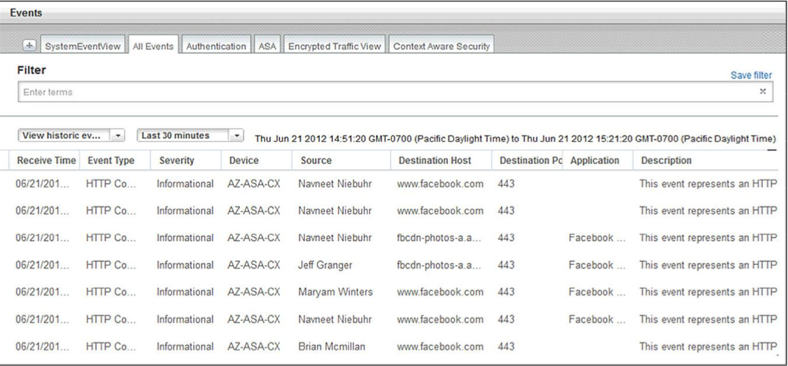Click Navneet Niebuhr in the first row
Image resolution: width=788 pixels, height=366 pixels.
click(x=335, y=184)
